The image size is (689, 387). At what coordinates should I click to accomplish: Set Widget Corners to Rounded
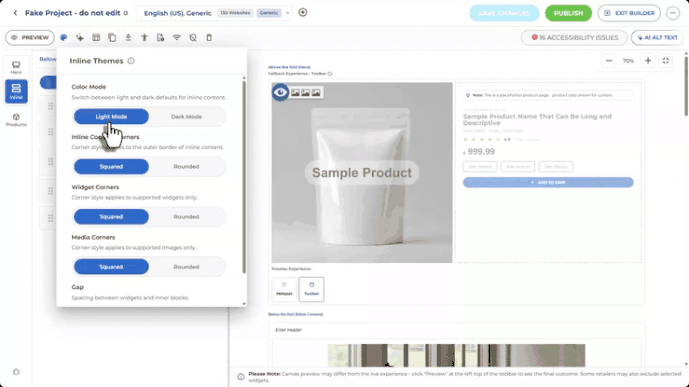(186, 217)
